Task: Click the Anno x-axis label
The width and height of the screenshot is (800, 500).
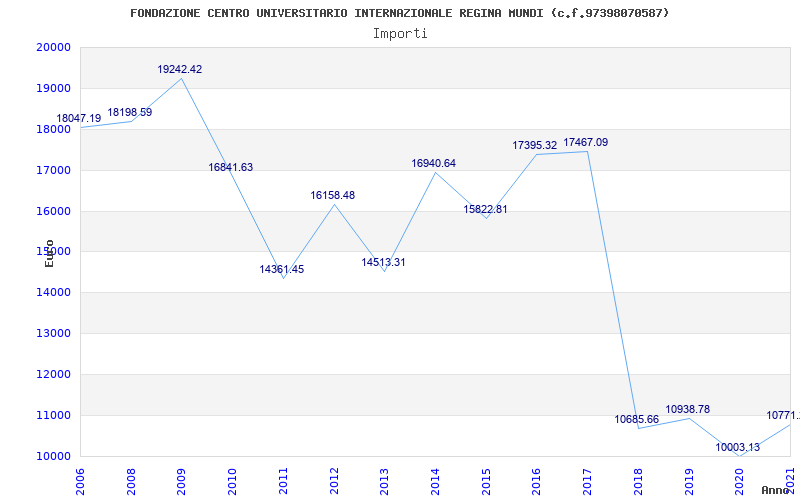Action: coord(776,490)
